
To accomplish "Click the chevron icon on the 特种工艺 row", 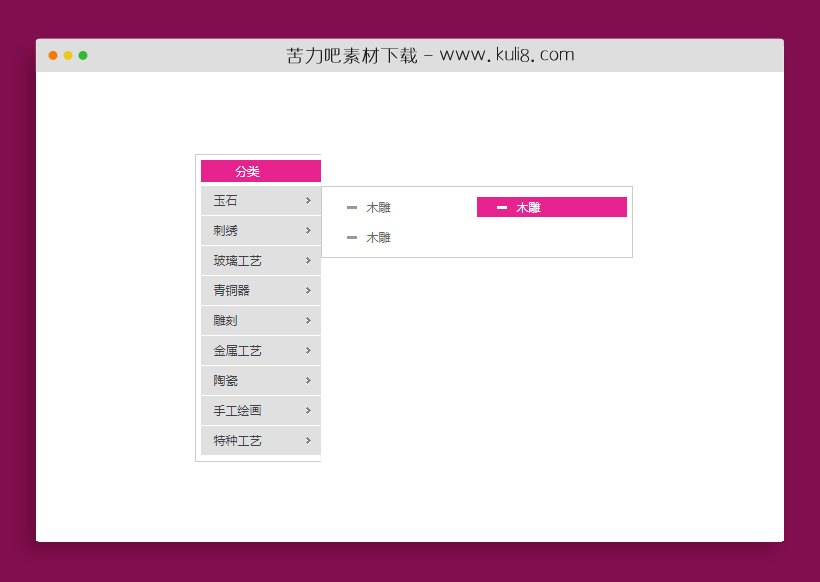I will pos(308,441).
